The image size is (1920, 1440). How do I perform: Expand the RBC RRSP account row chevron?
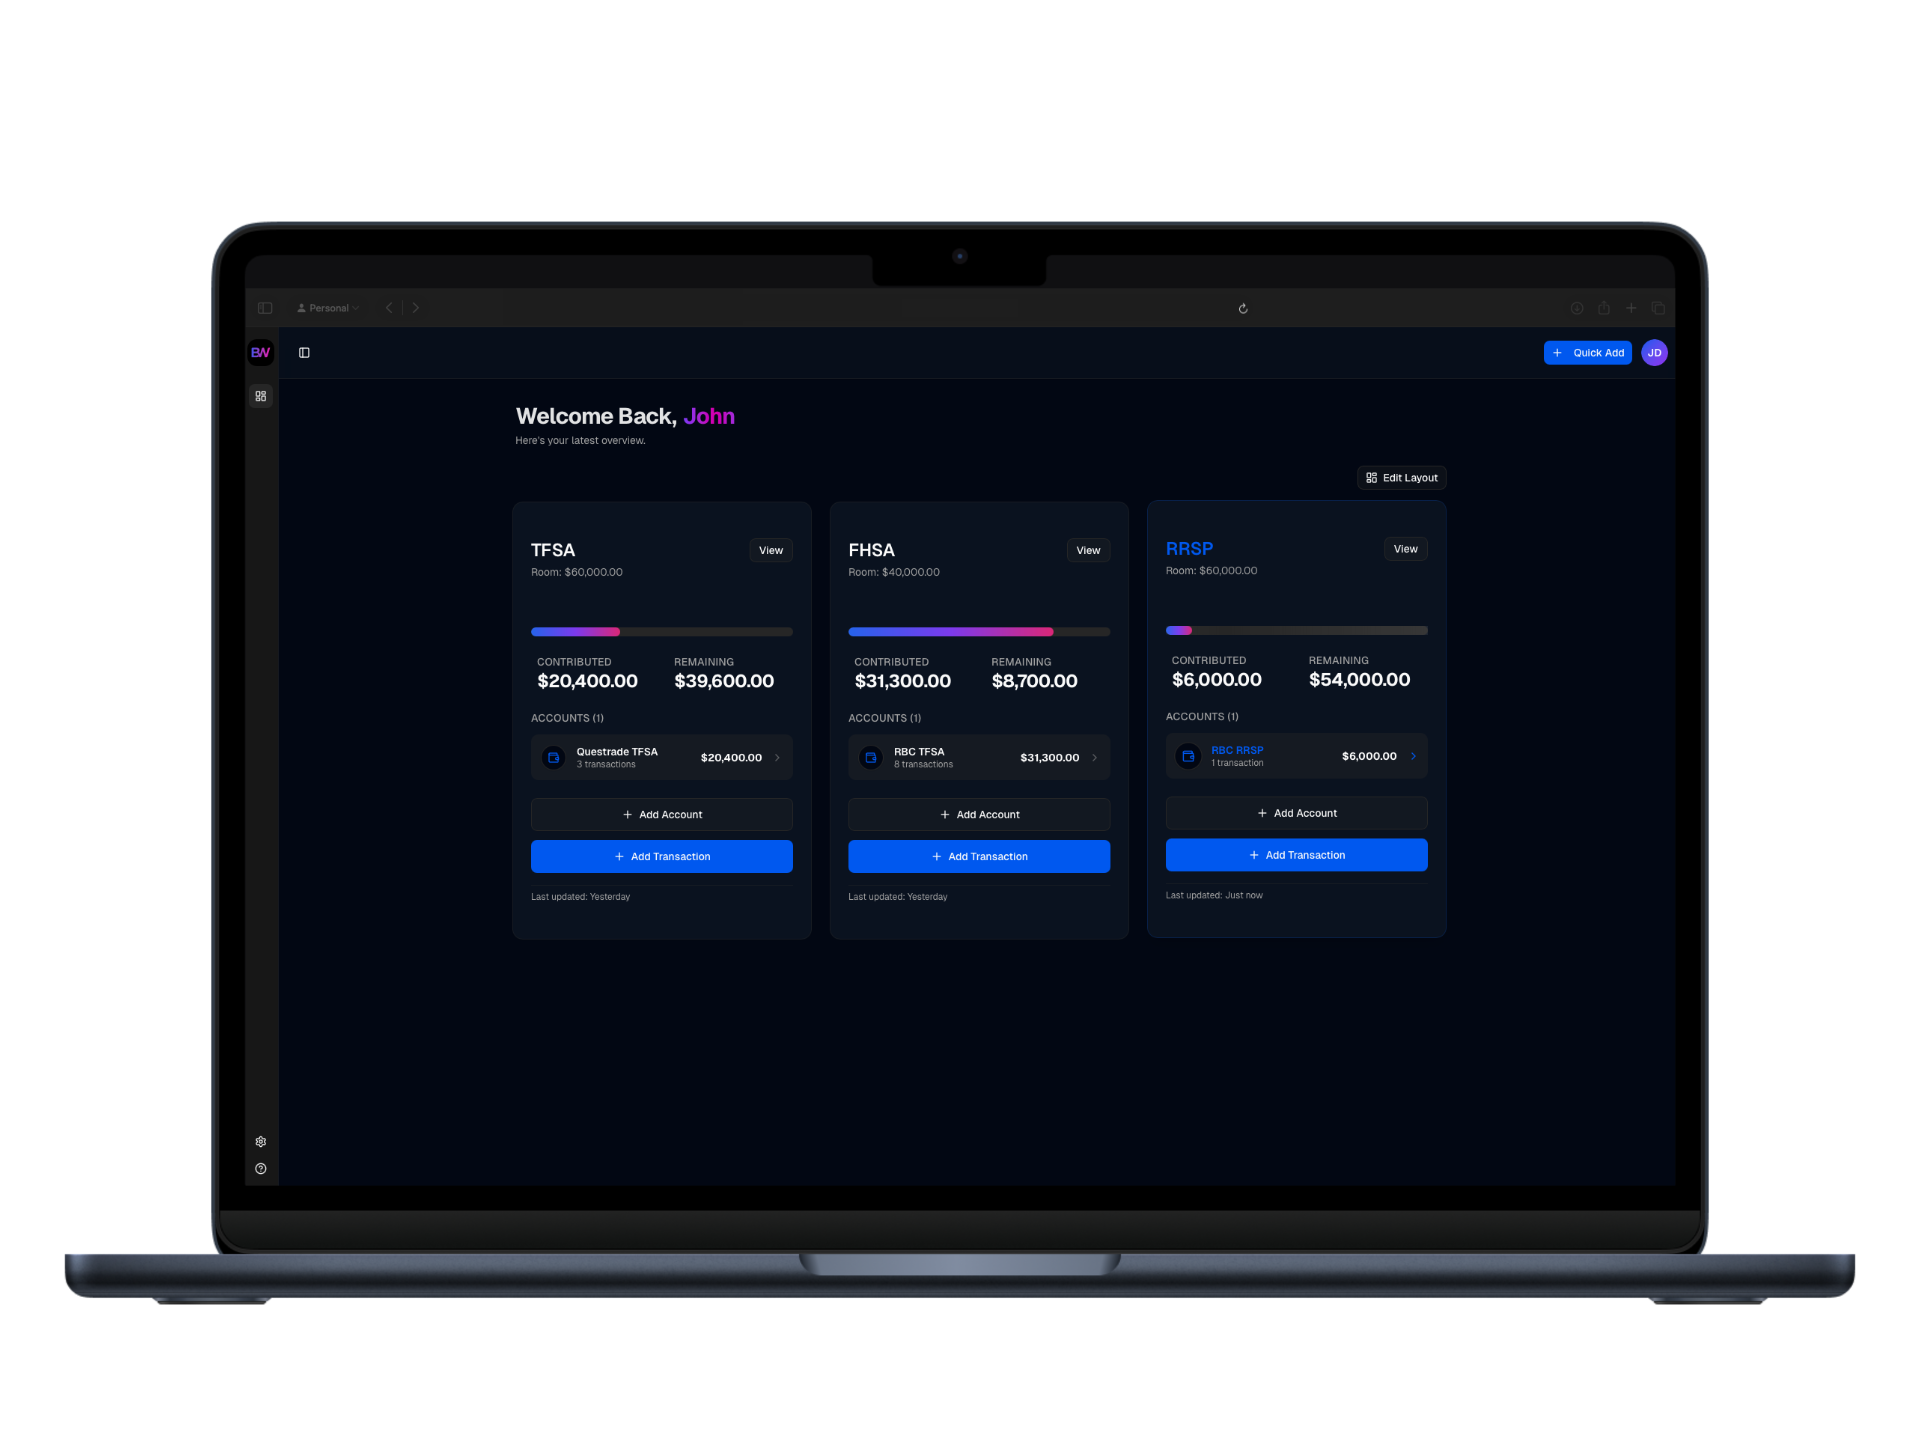pos(1414,756)
